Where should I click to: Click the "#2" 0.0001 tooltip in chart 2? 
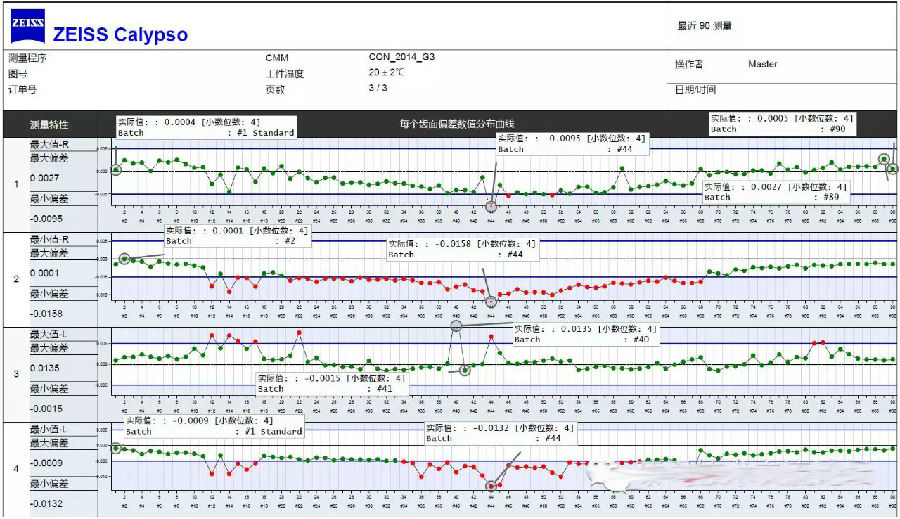(238, 235)
